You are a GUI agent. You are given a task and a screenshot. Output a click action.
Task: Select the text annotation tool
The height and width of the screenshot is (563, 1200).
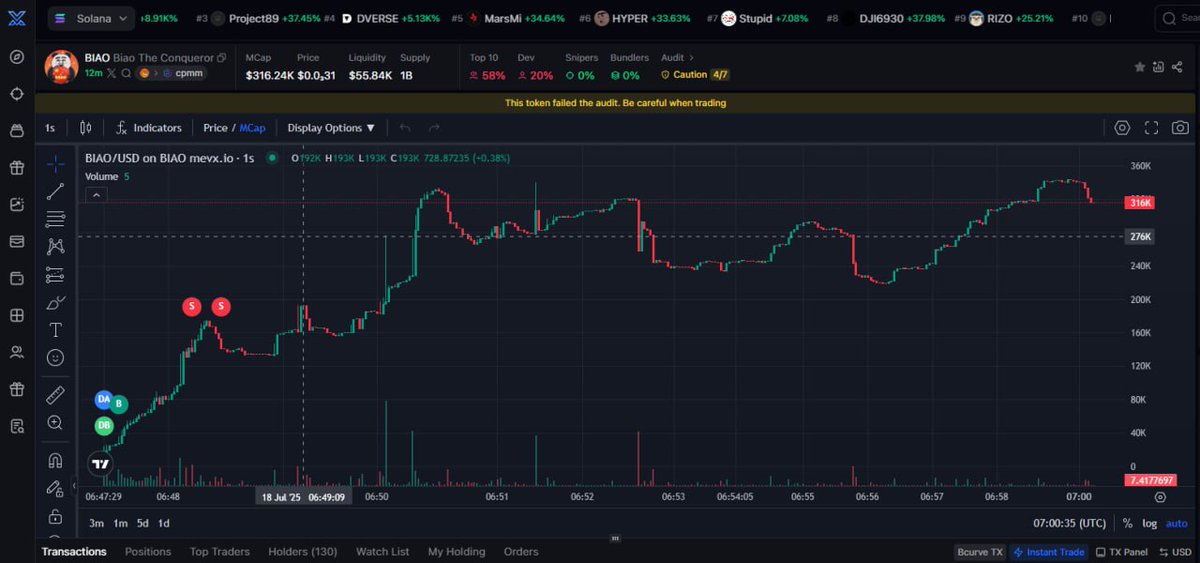55,330
